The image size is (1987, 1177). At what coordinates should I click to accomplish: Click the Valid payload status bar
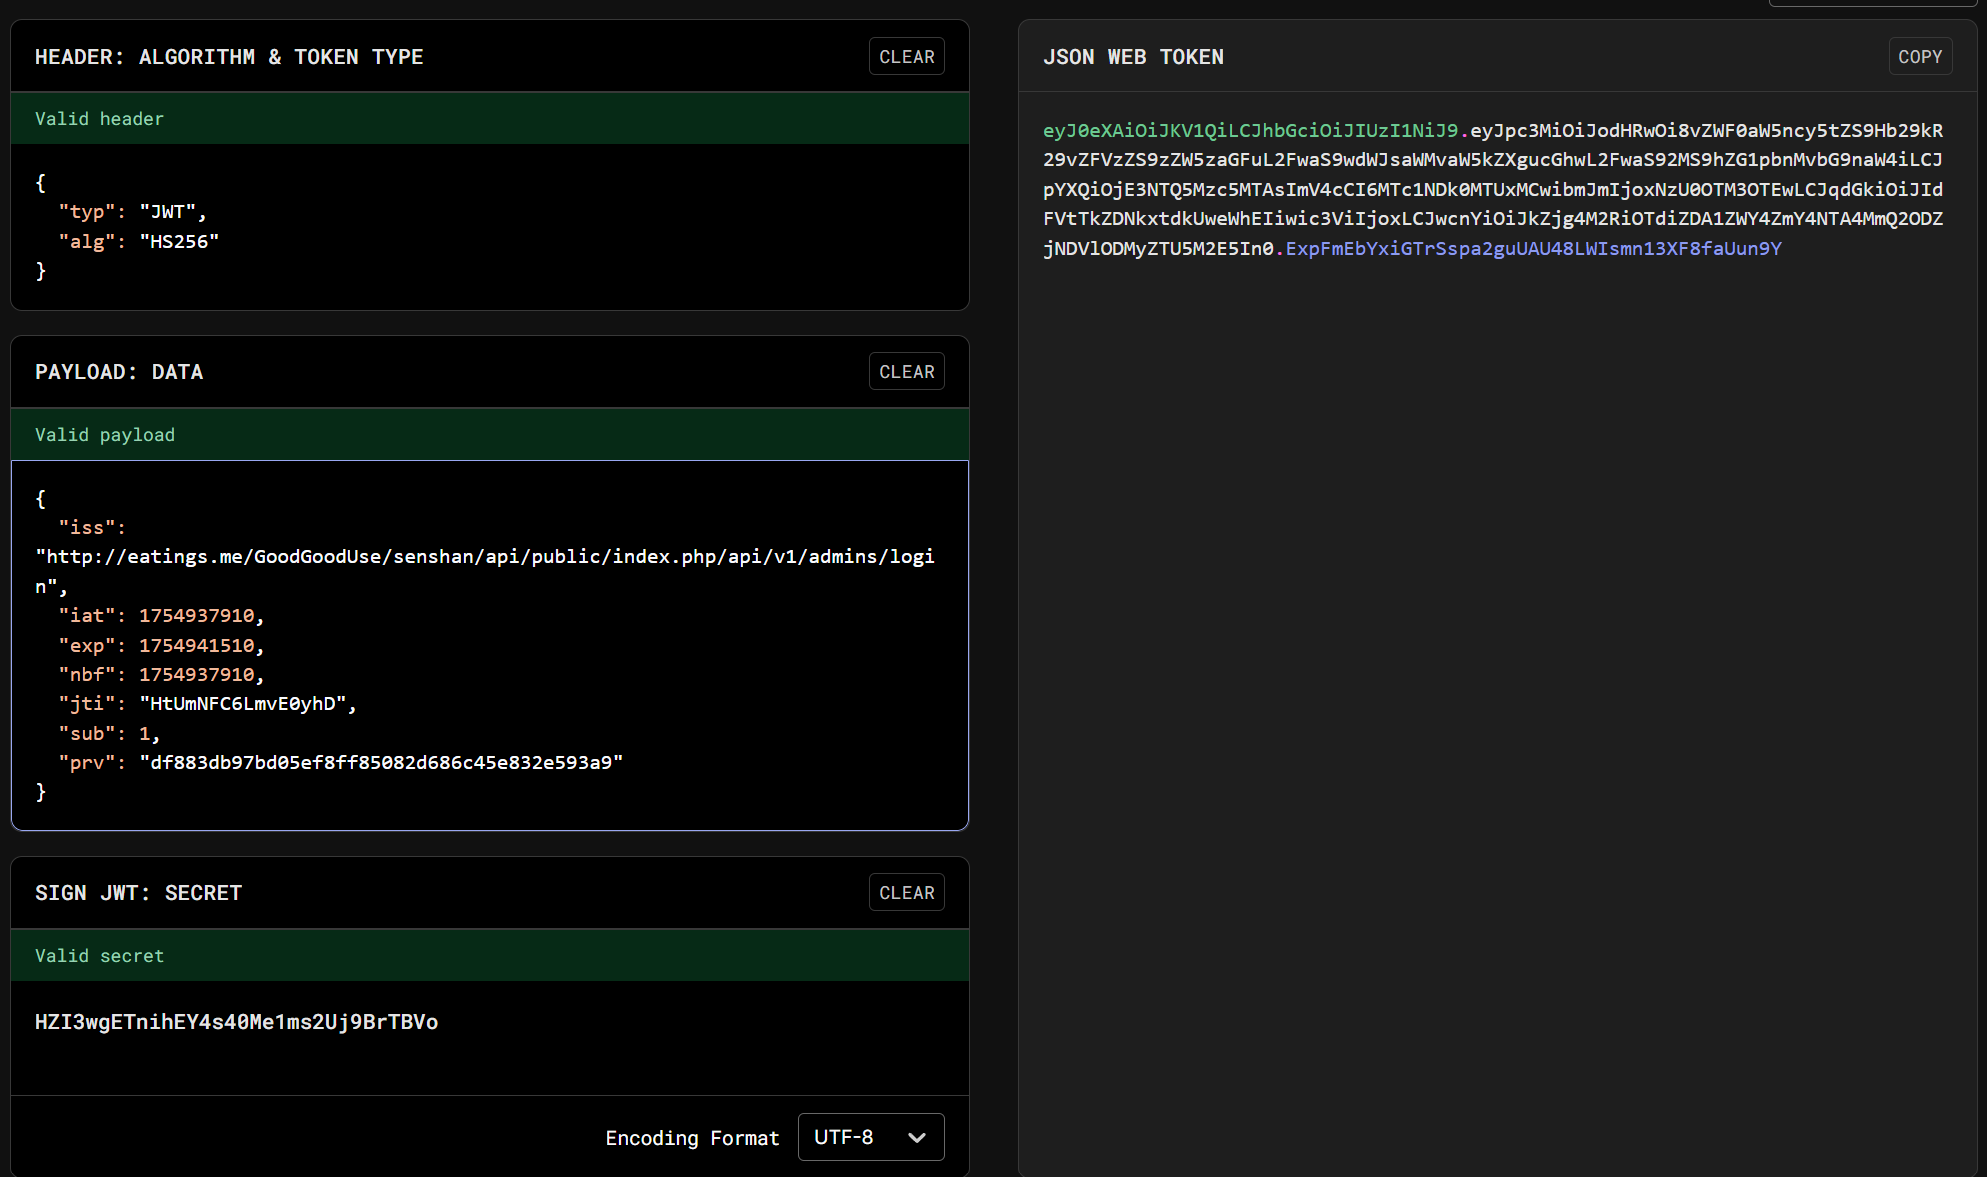tap(490, 435)
